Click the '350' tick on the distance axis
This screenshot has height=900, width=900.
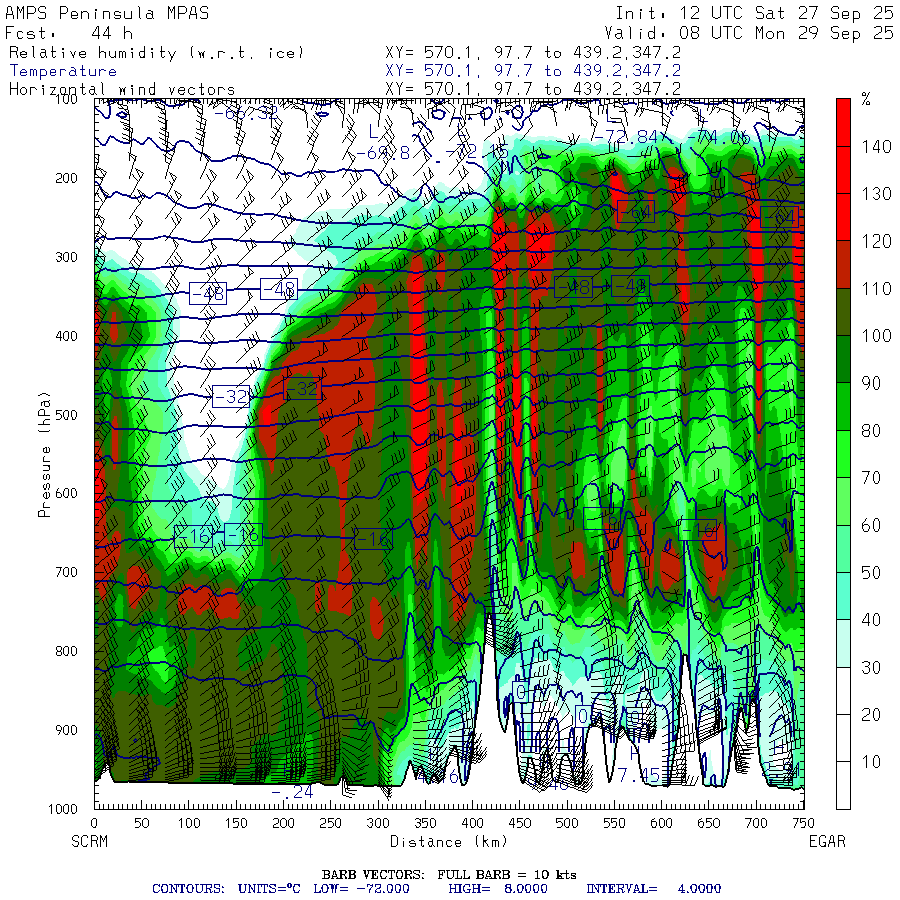(425, 824)
